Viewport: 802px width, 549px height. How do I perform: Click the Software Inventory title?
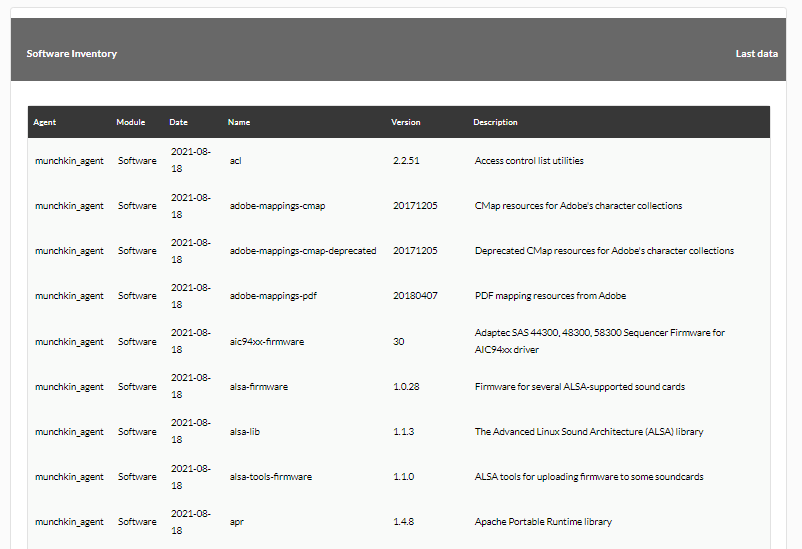click(x=72, y=54)
